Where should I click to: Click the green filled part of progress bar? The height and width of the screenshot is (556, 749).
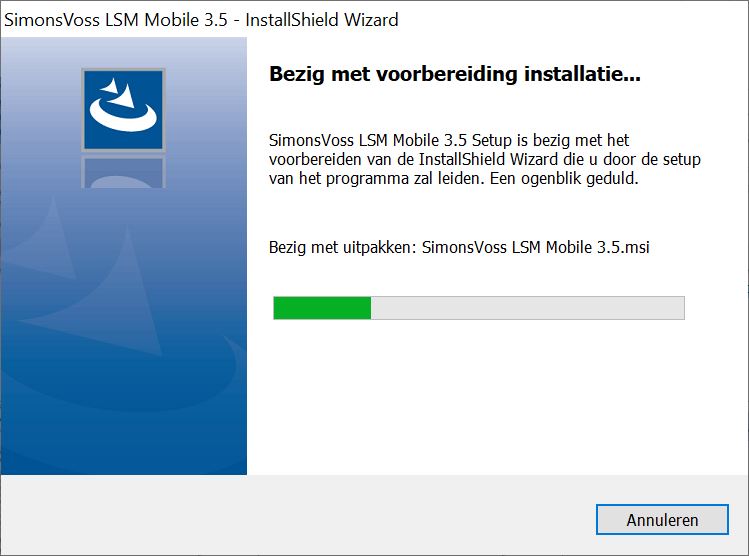pyautogui.click(x=322, y=308)
